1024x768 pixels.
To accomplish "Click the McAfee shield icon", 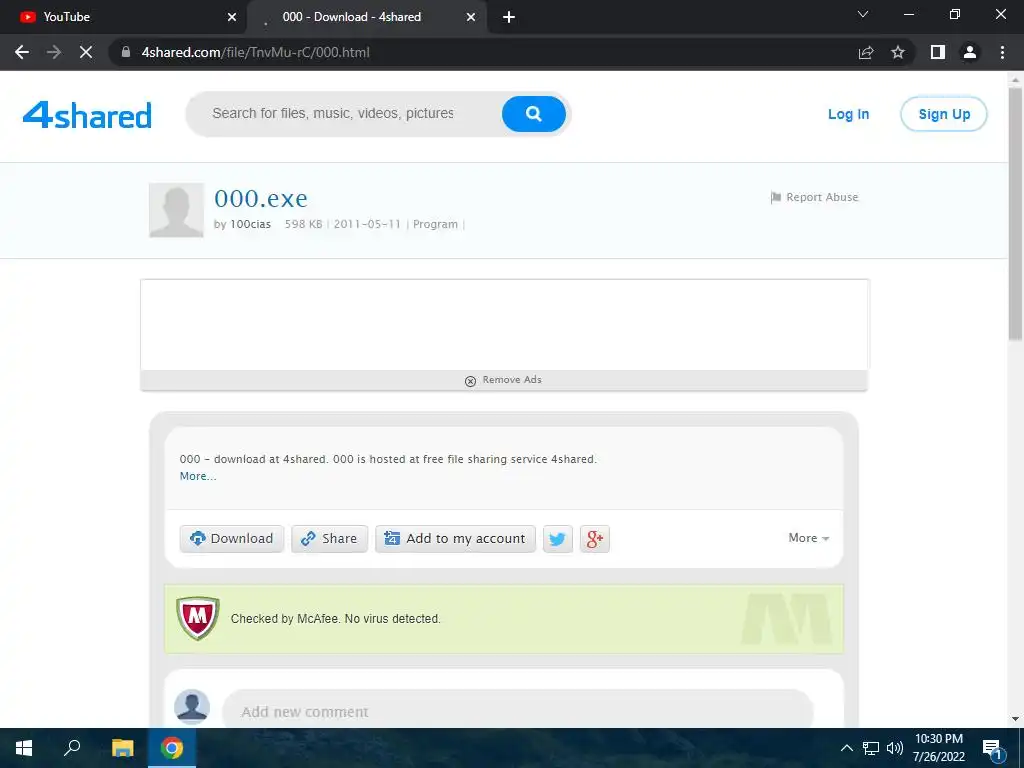I will (x=197, y=618).
